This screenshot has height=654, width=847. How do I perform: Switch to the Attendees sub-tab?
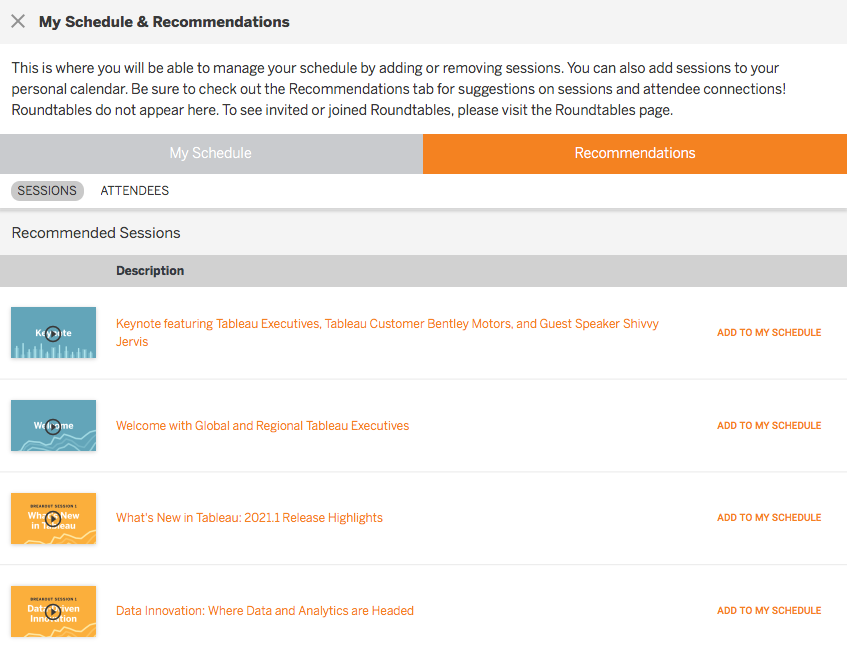click(x=135, y=191)
